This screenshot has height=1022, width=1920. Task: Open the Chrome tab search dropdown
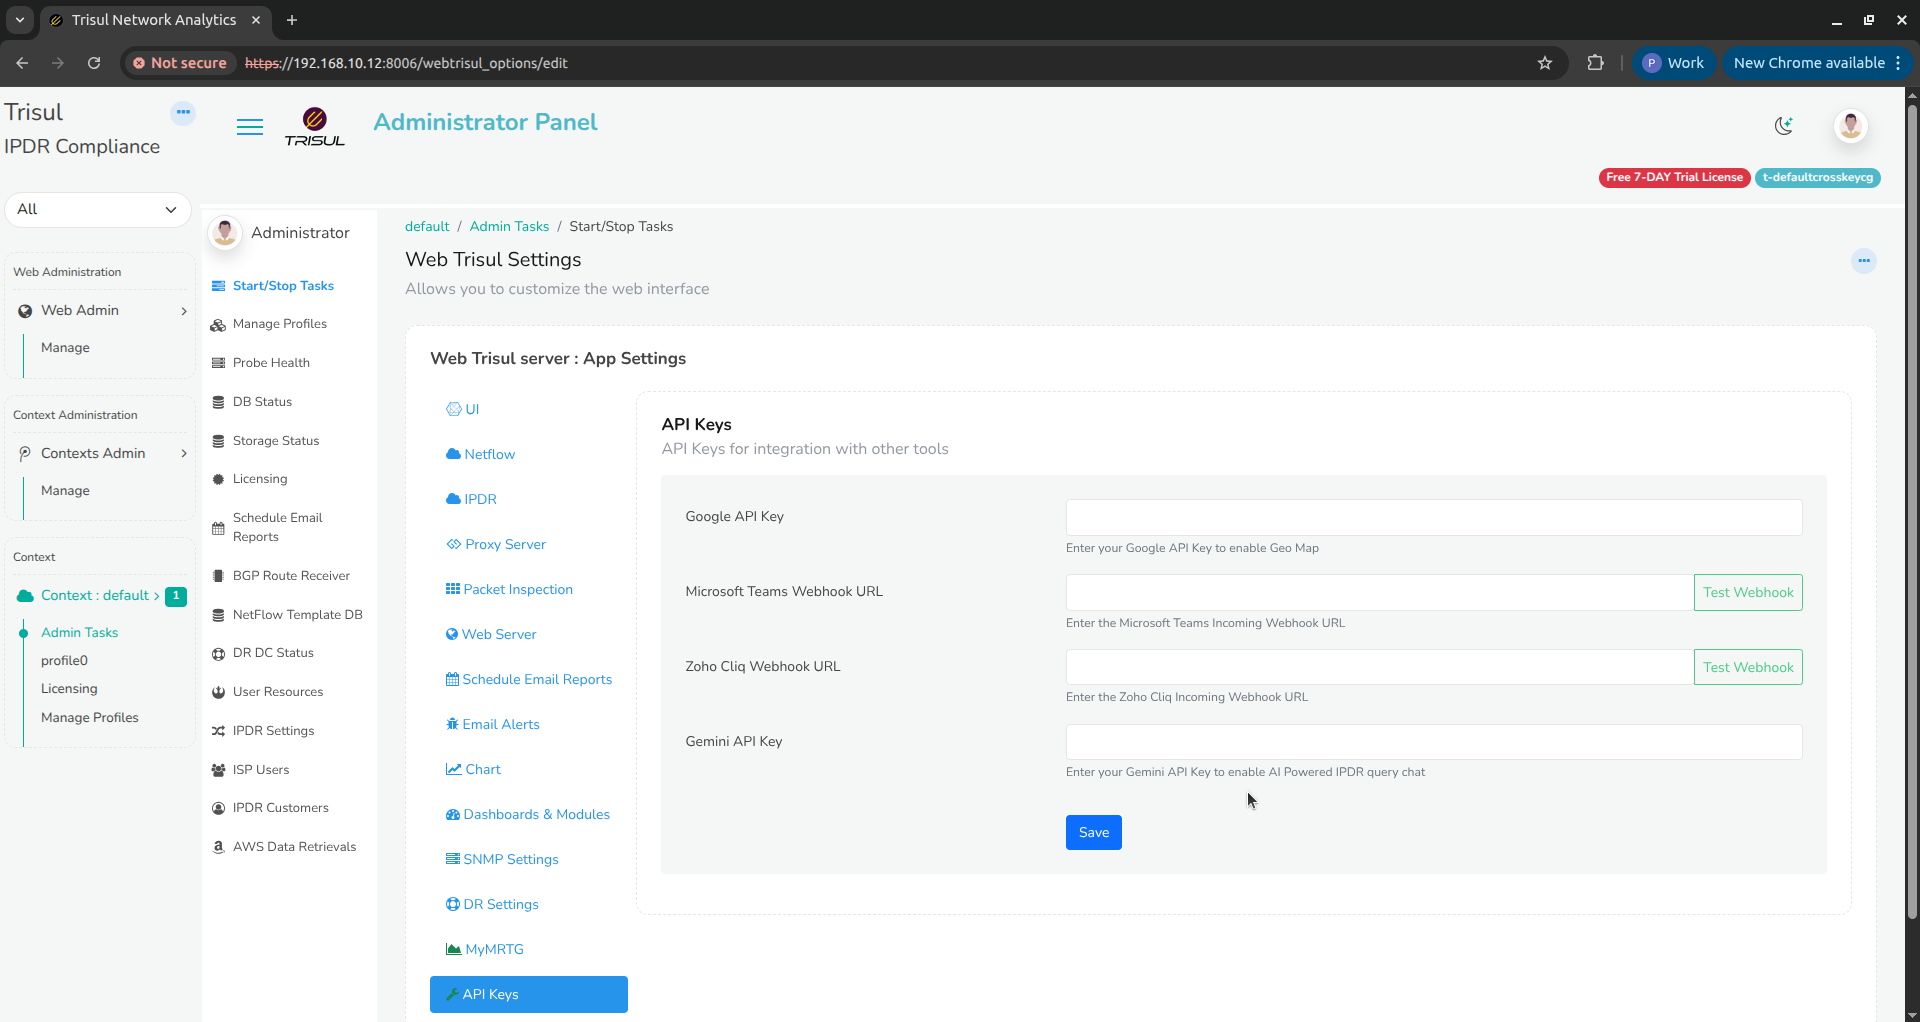pyautogui.click(x=19, y=20)
